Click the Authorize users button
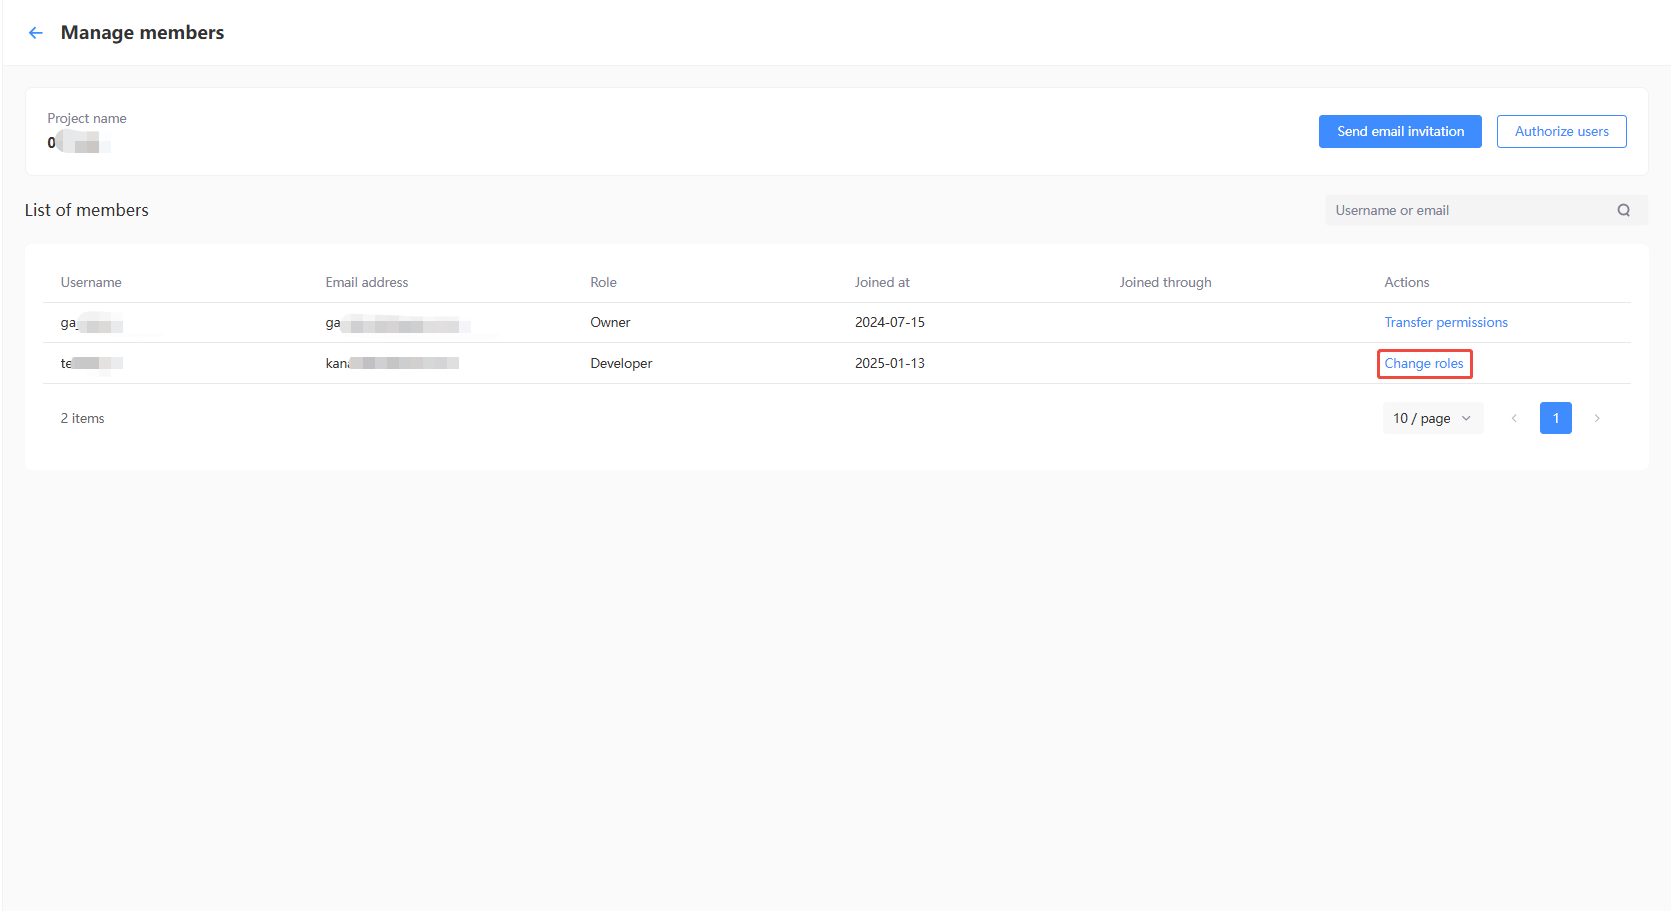The height and width of the screenshot is (911, 1671). point(1561,131)
